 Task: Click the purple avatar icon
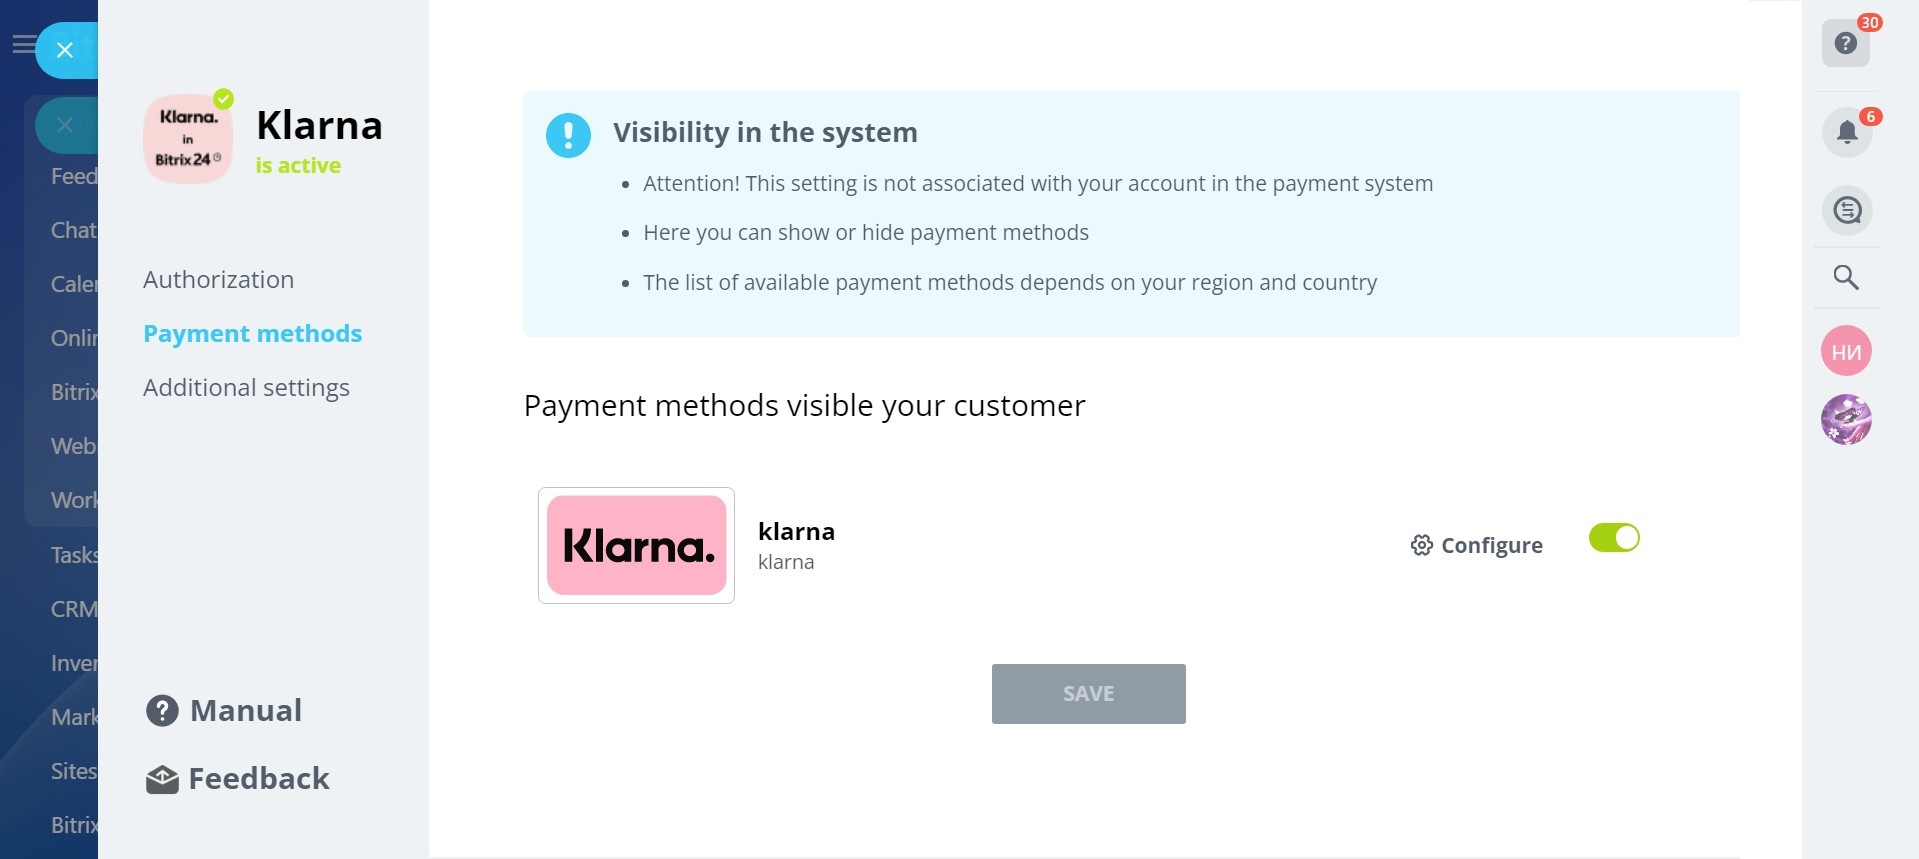[1846, 419]
